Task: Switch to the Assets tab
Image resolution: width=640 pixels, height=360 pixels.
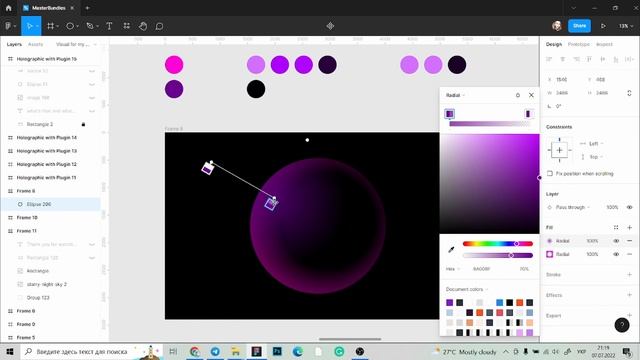Action: [x=36, y=44]
